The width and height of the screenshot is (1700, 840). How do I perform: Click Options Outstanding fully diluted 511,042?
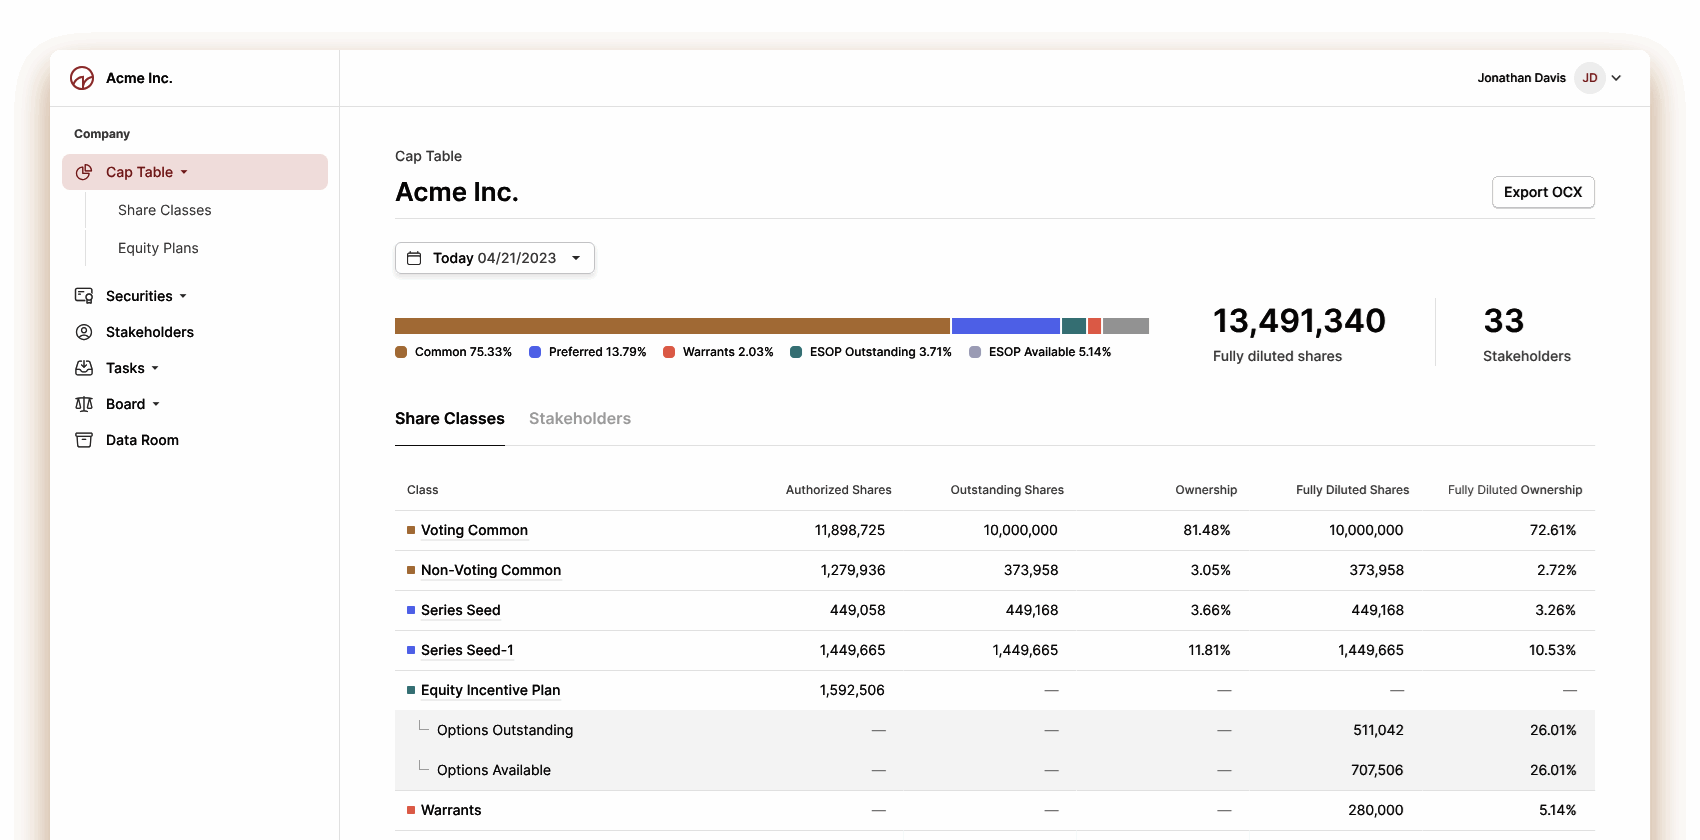point(1378,730)
